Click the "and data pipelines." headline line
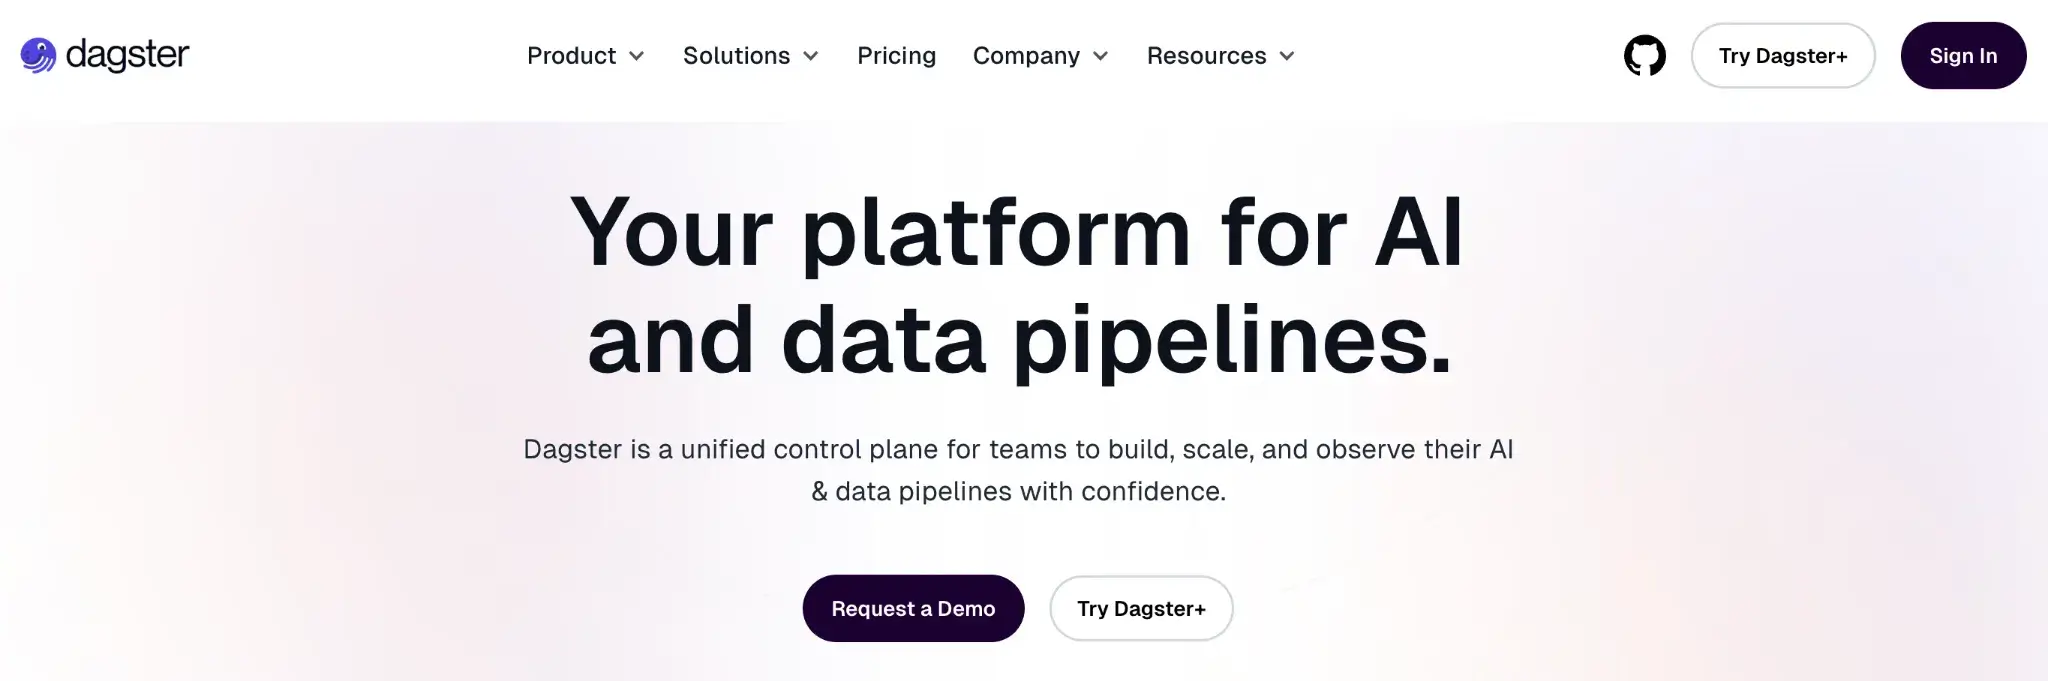Screen dimensions: 2048x681 tap(1018, 340)
